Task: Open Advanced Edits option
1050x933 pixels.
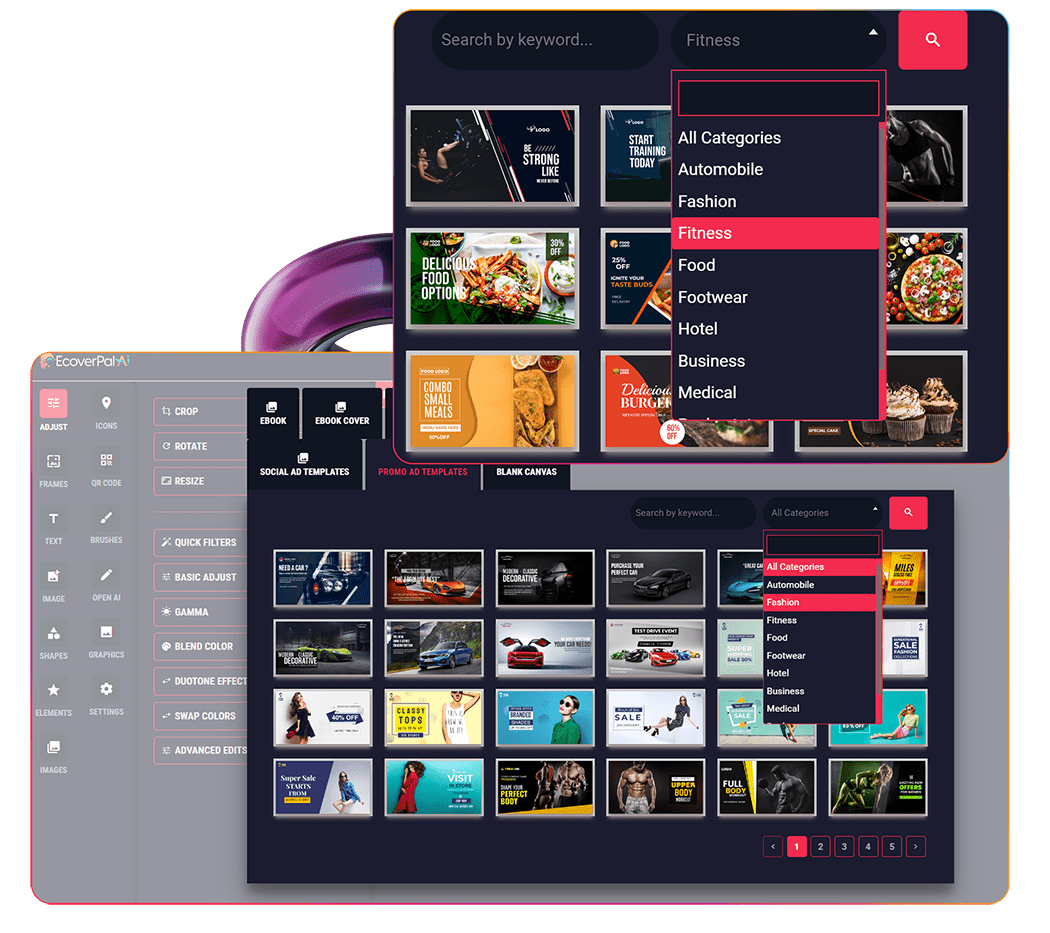Action: 200,750
